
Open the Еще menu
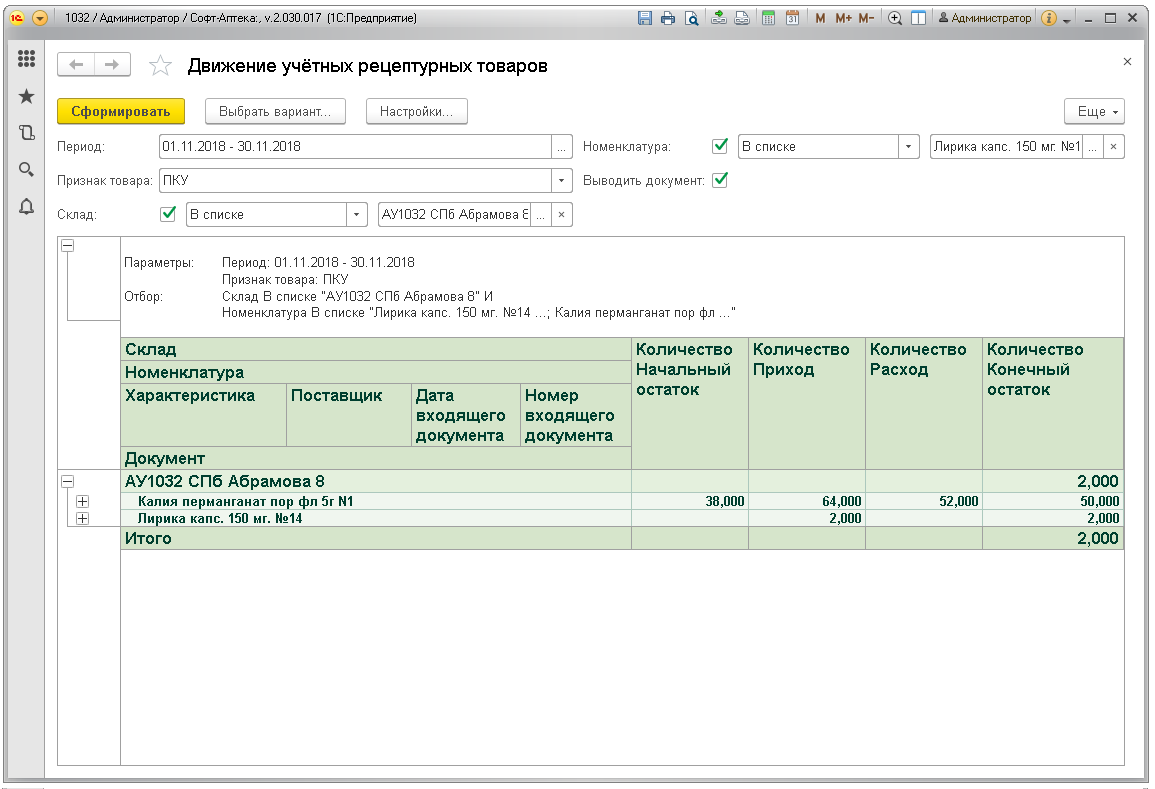1095,111
